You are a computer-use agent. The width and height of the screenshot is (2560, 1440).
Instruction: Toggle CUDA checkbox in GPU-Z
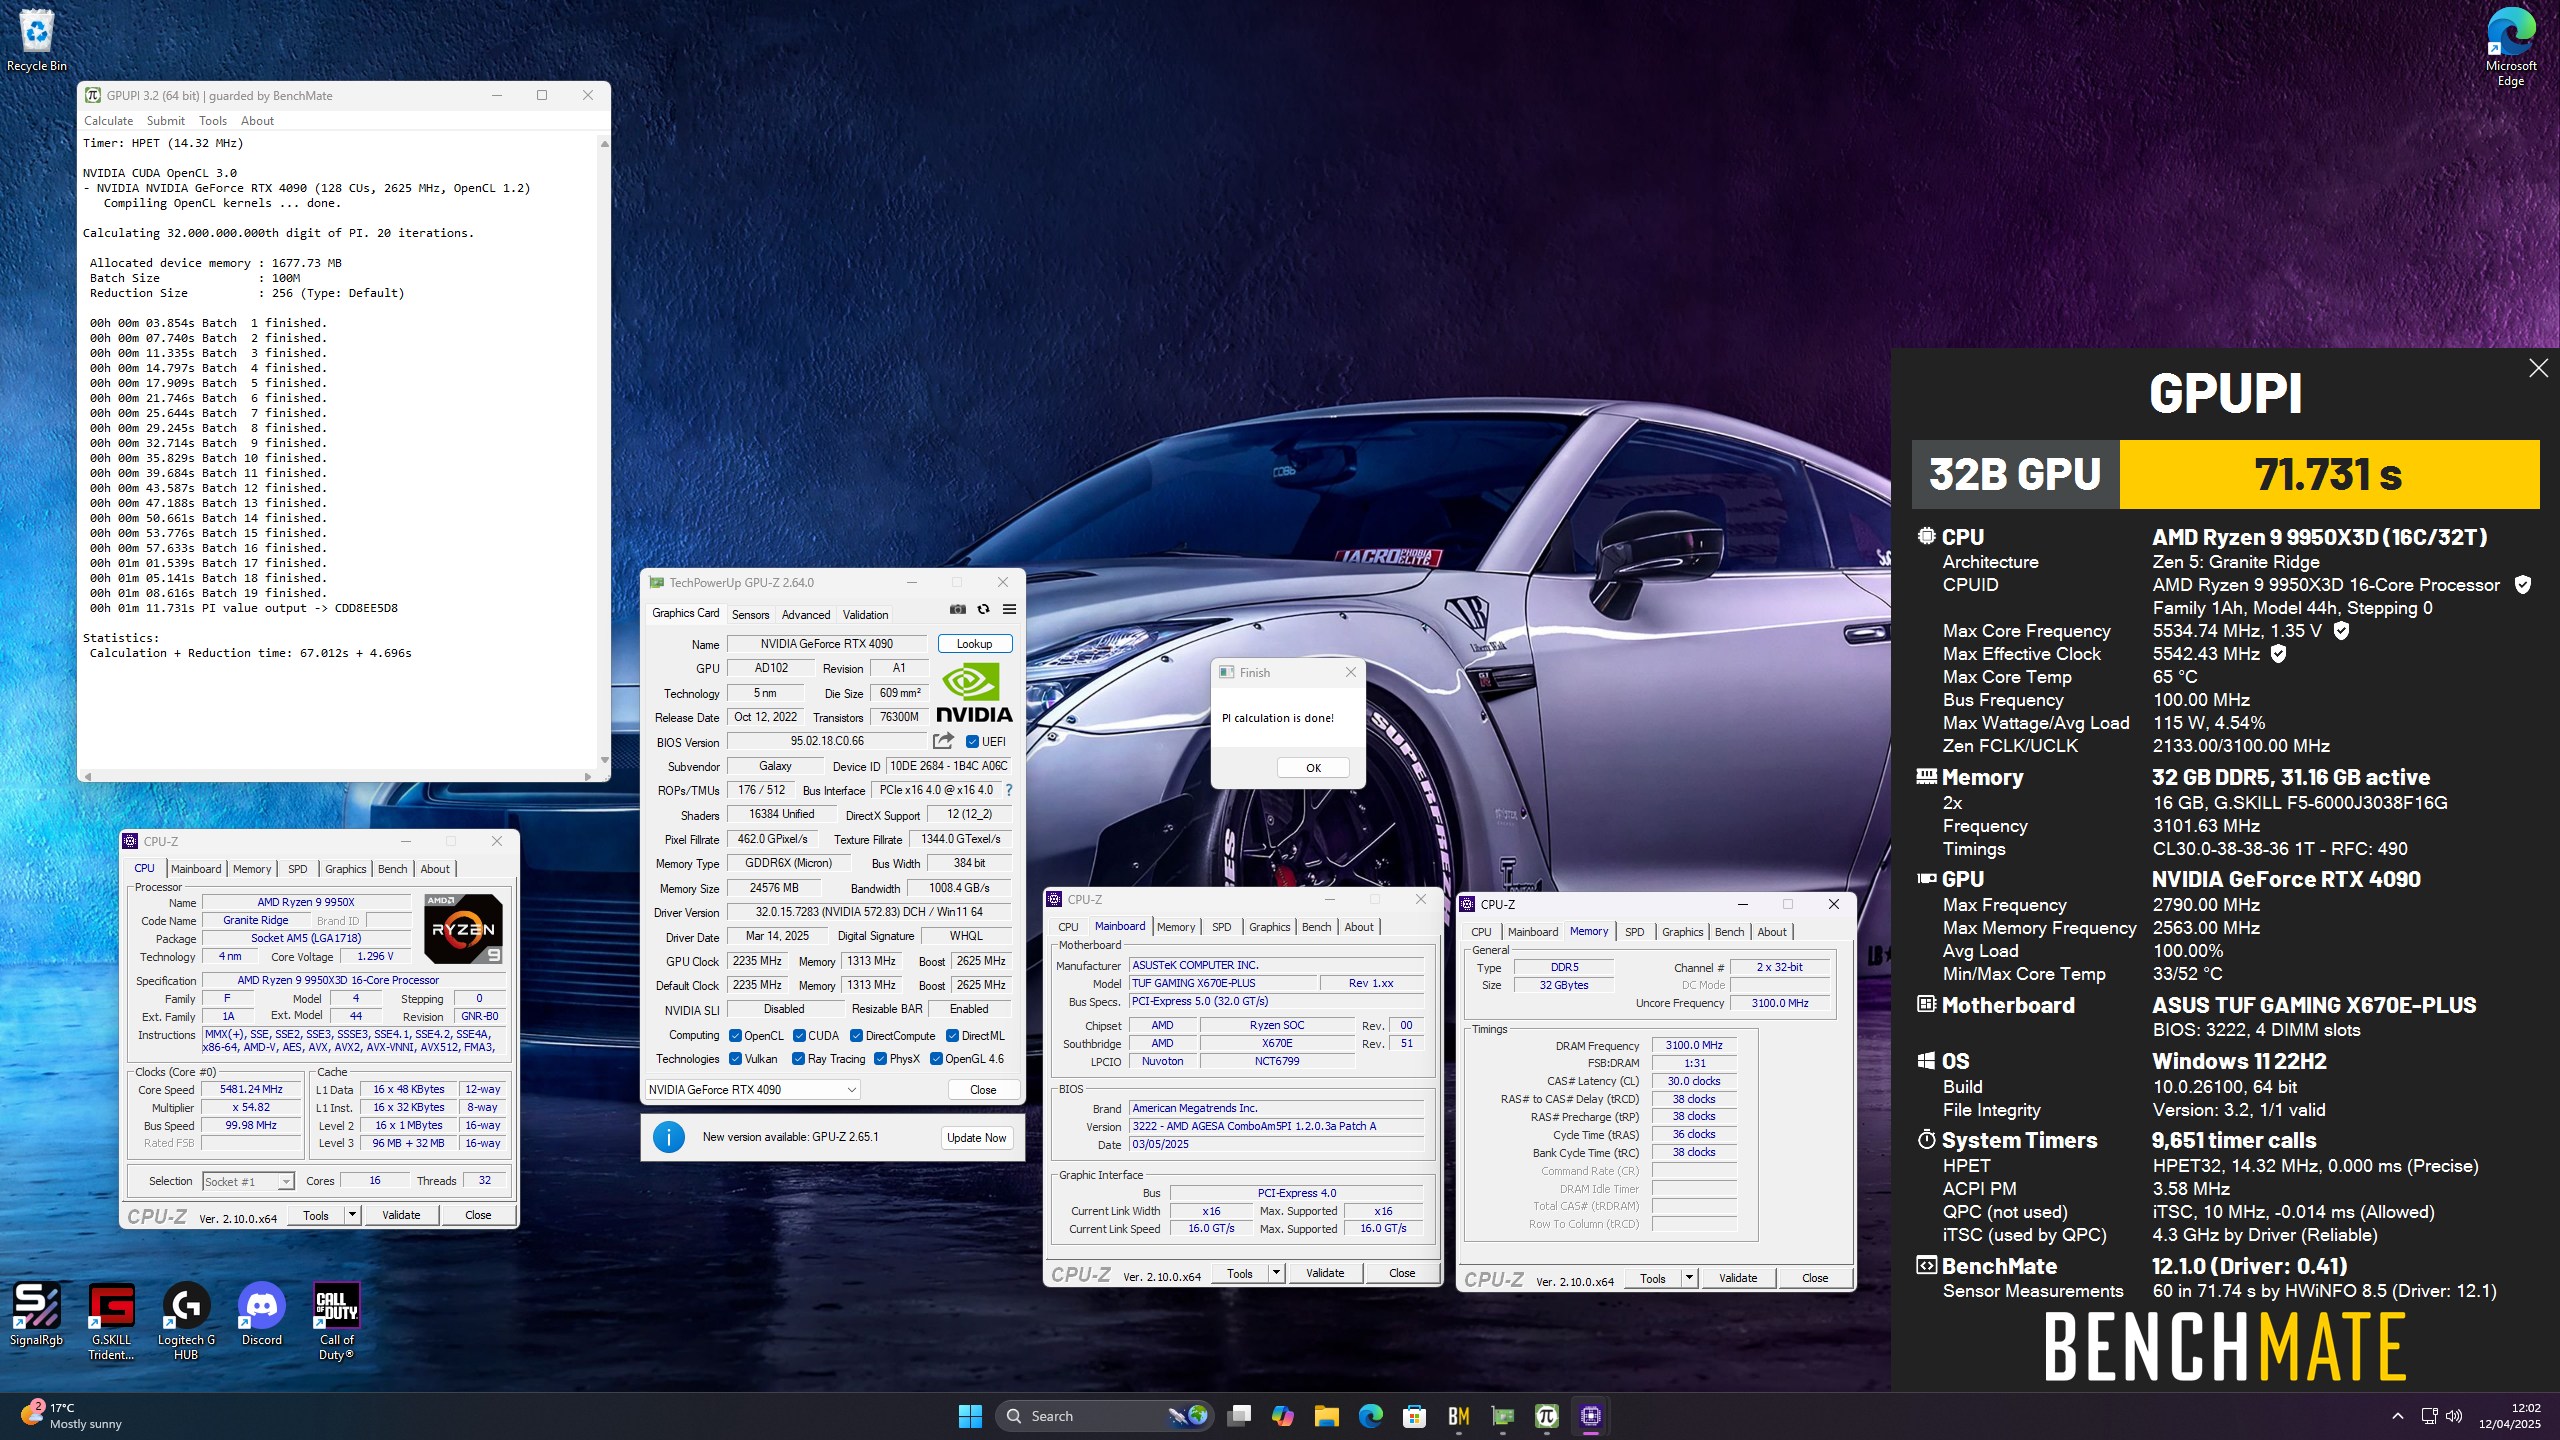(x=799, y=1036)
